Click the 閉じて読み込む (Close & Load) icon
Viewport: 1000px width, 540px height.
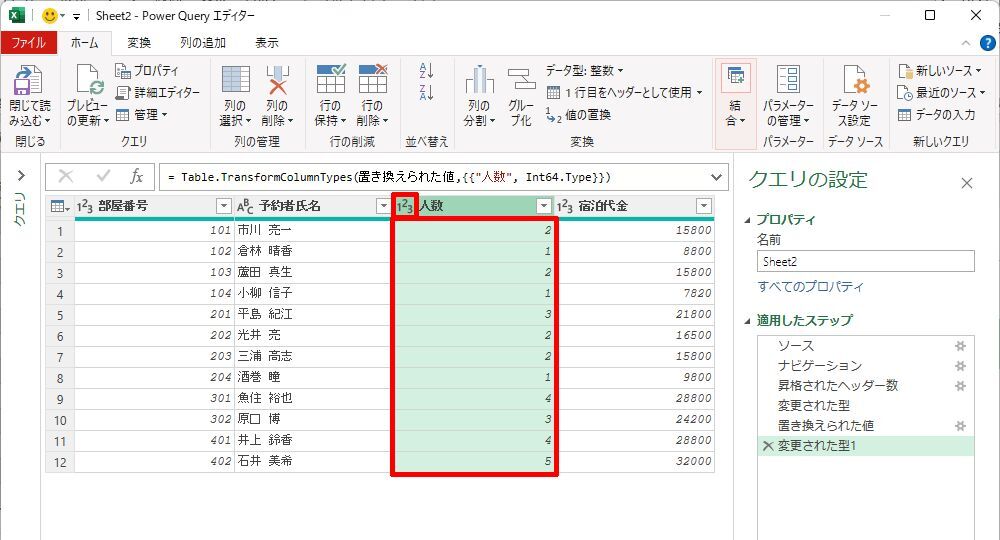pyautogui.click(x=29, y=81)
